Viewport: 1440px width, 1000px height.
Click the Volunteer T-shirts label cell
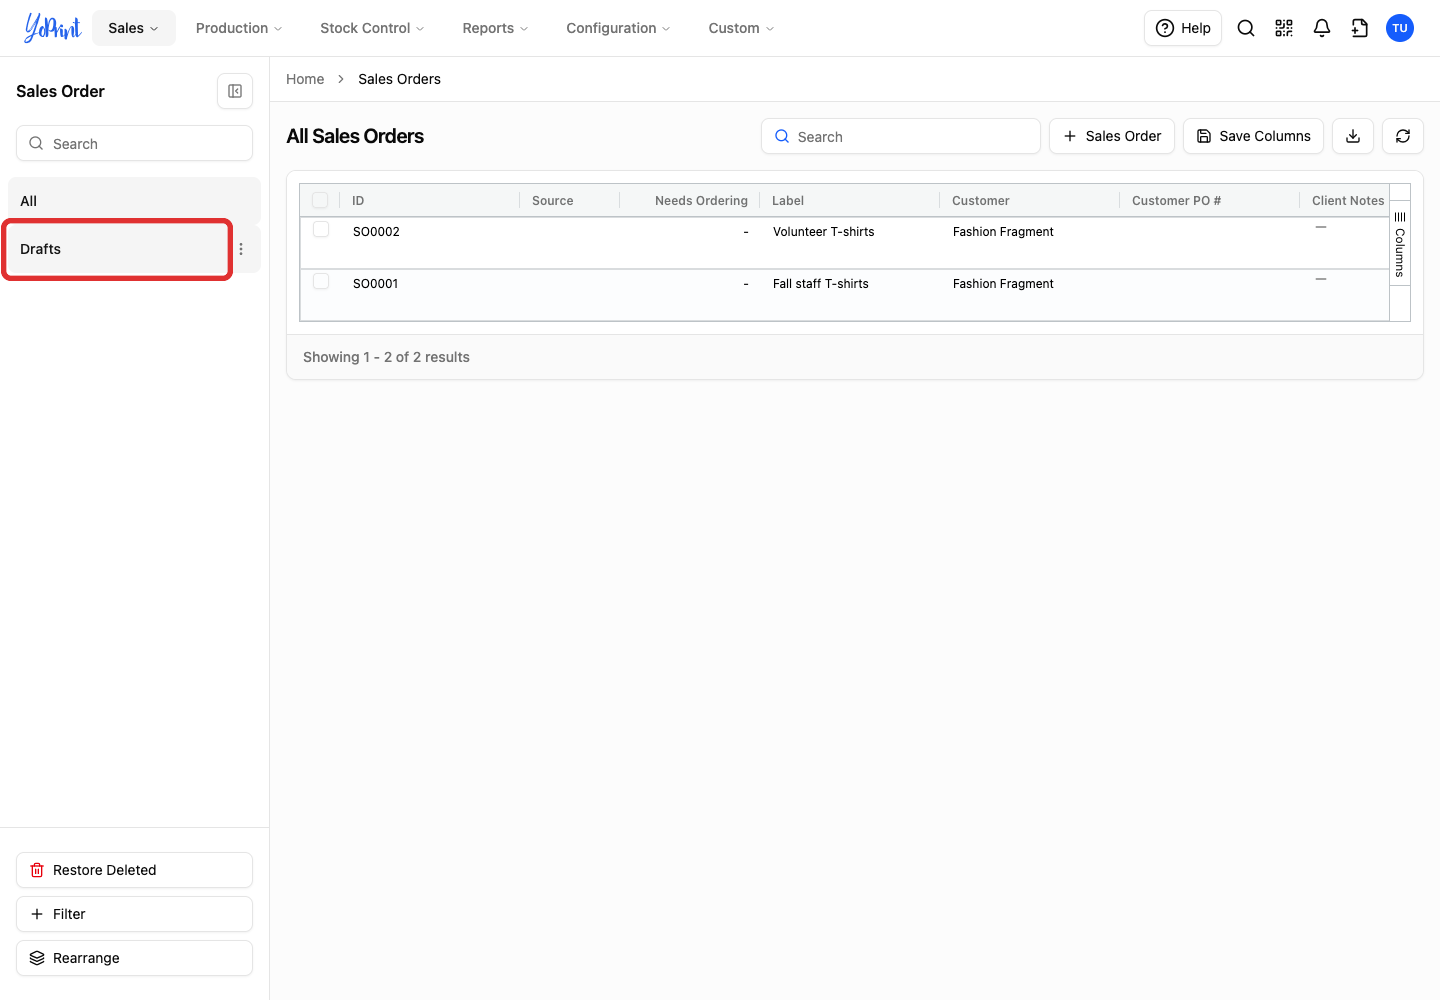823,232
